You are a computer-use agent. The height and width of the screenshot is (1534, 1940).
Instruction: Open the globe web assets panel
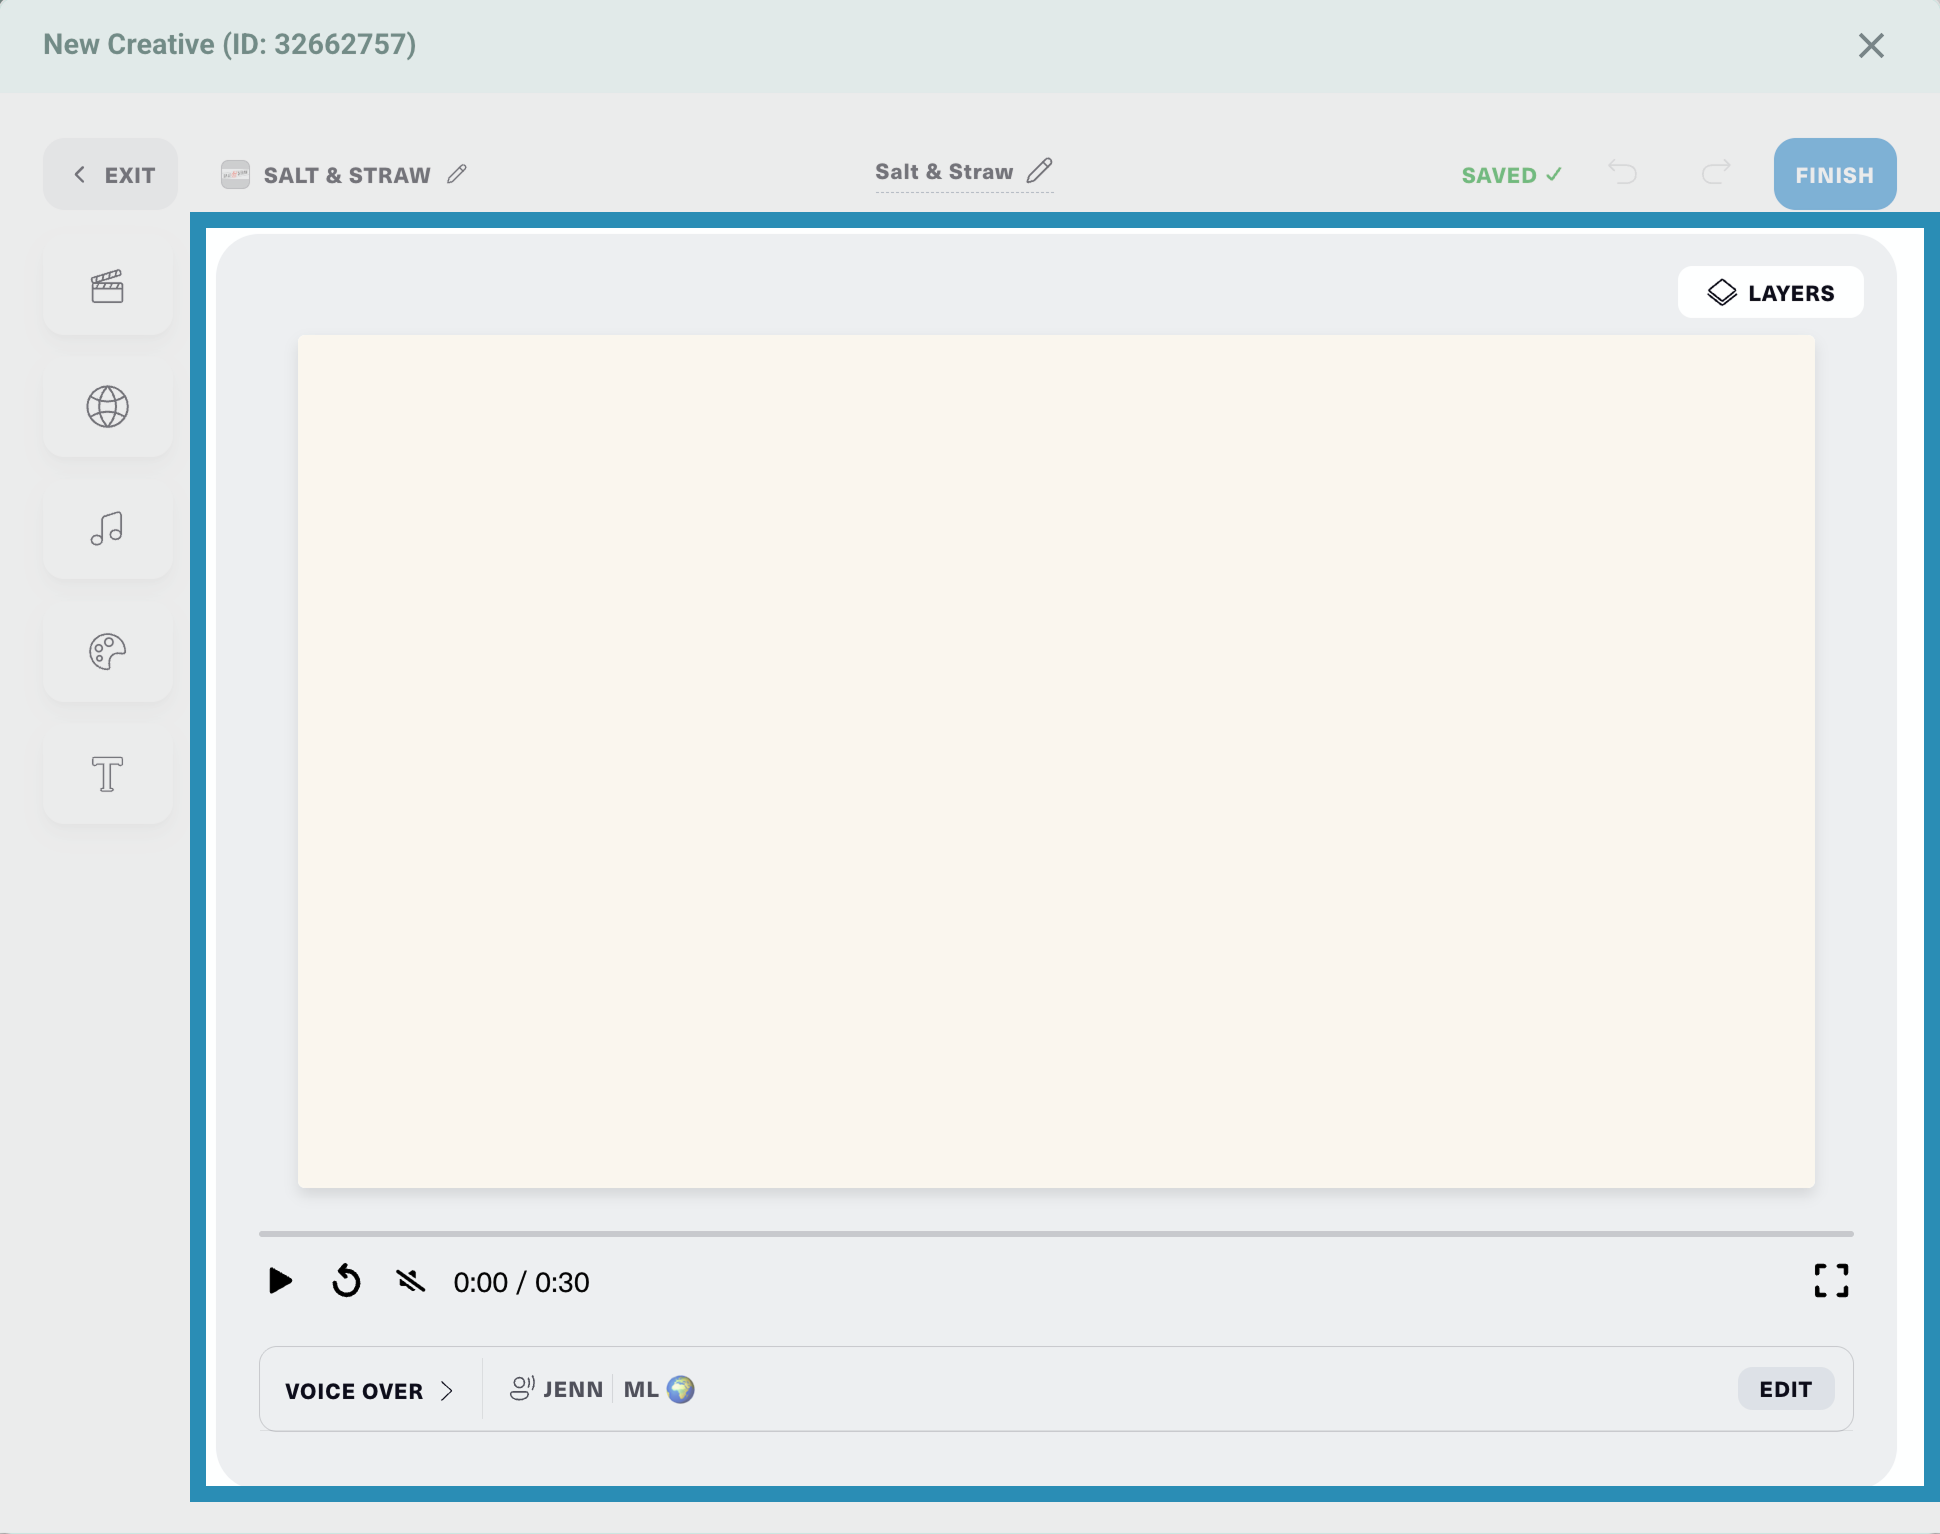coord(107,407)
